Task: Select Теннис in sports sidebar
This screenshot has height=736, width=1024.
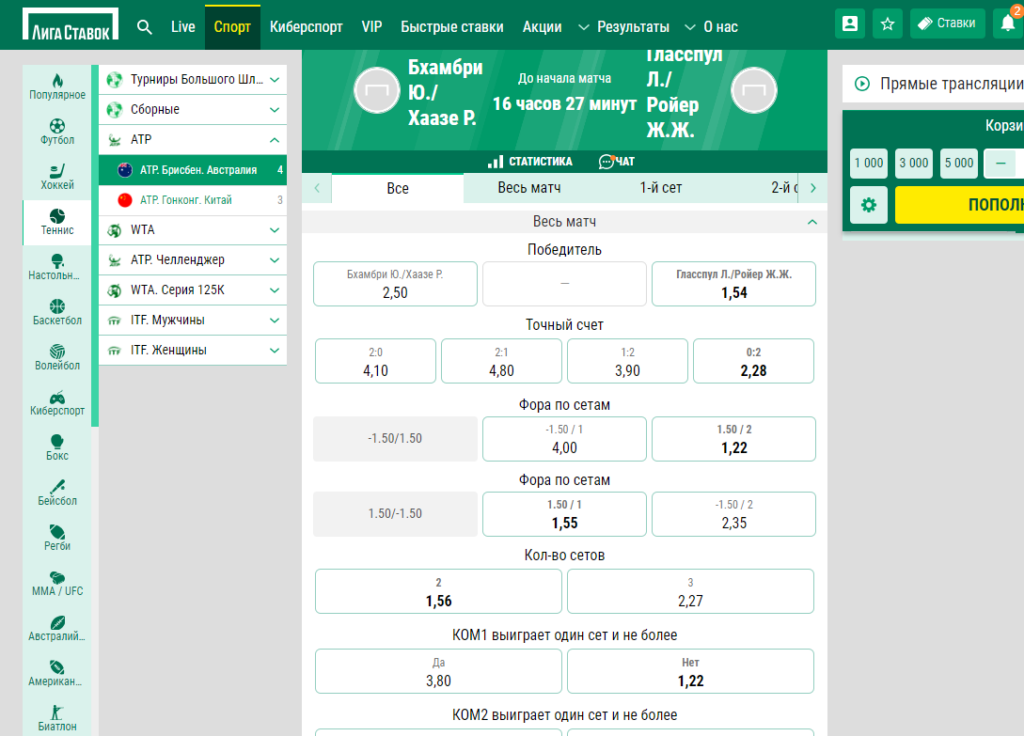Action: click(57, 222)
